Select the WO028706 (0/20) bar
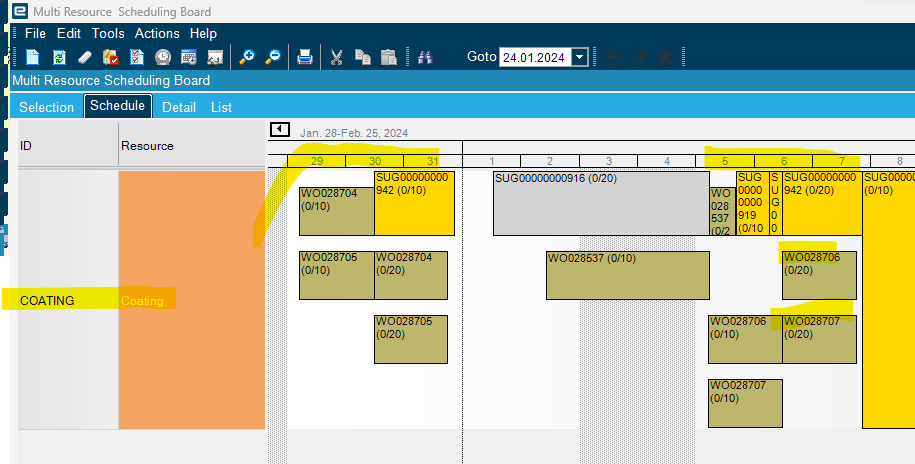This screenshot has width=915, height=464. (819, 275)
